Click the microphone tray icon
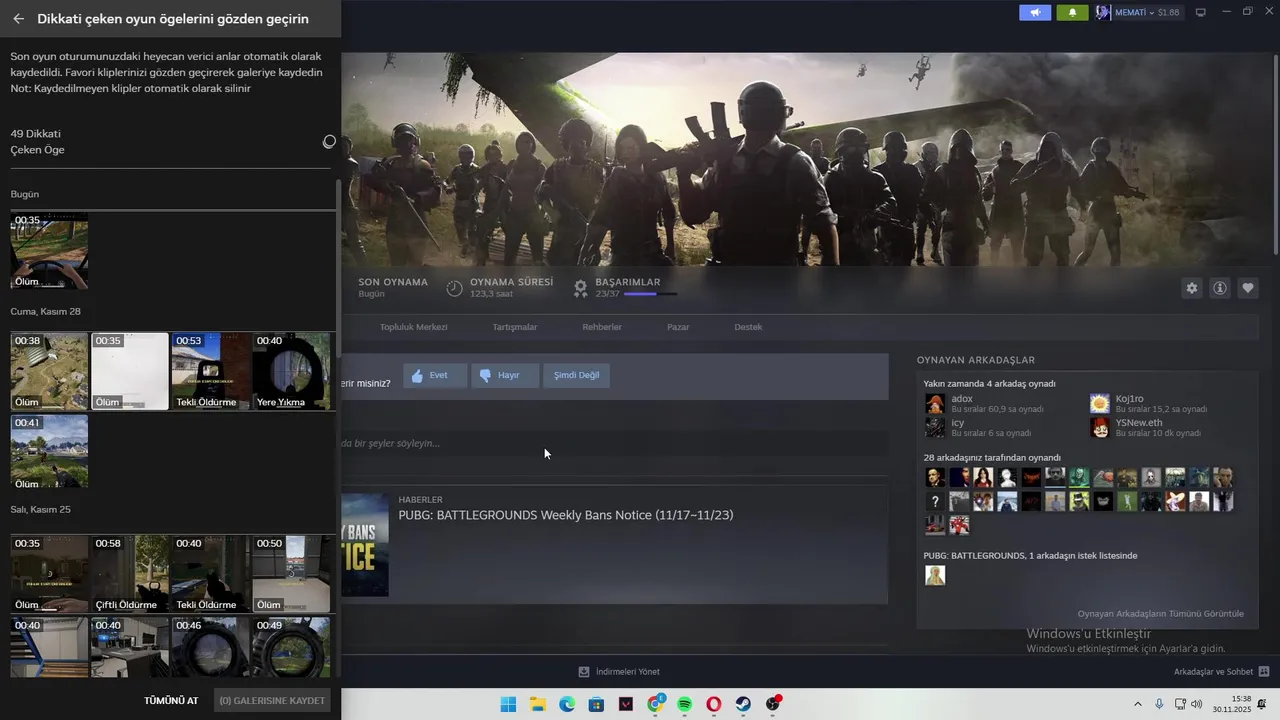This screenshot has width=1280, height=720. tap(1159, 704)
